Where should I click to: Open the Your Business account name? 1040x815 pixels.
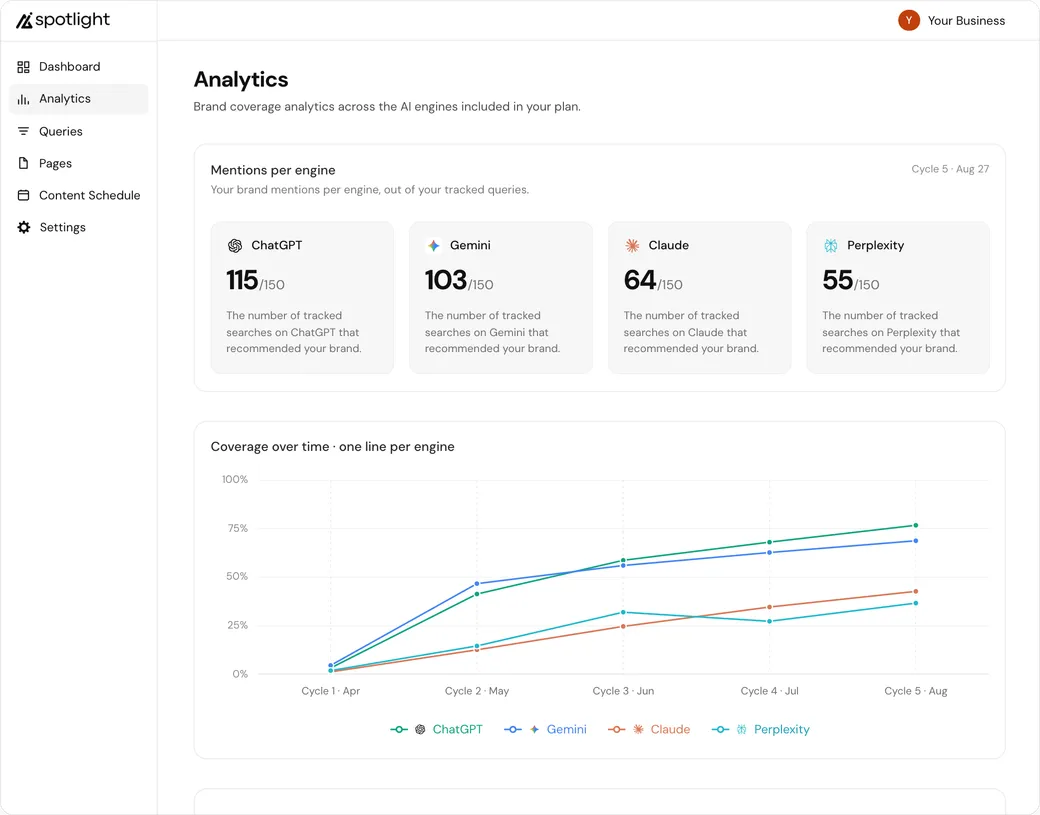click(966, 21)
